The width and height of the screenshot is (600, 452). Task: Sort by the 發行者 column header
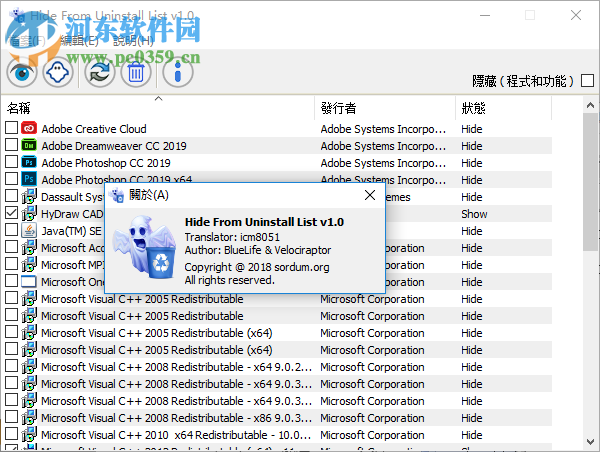(x=385, y=108)
